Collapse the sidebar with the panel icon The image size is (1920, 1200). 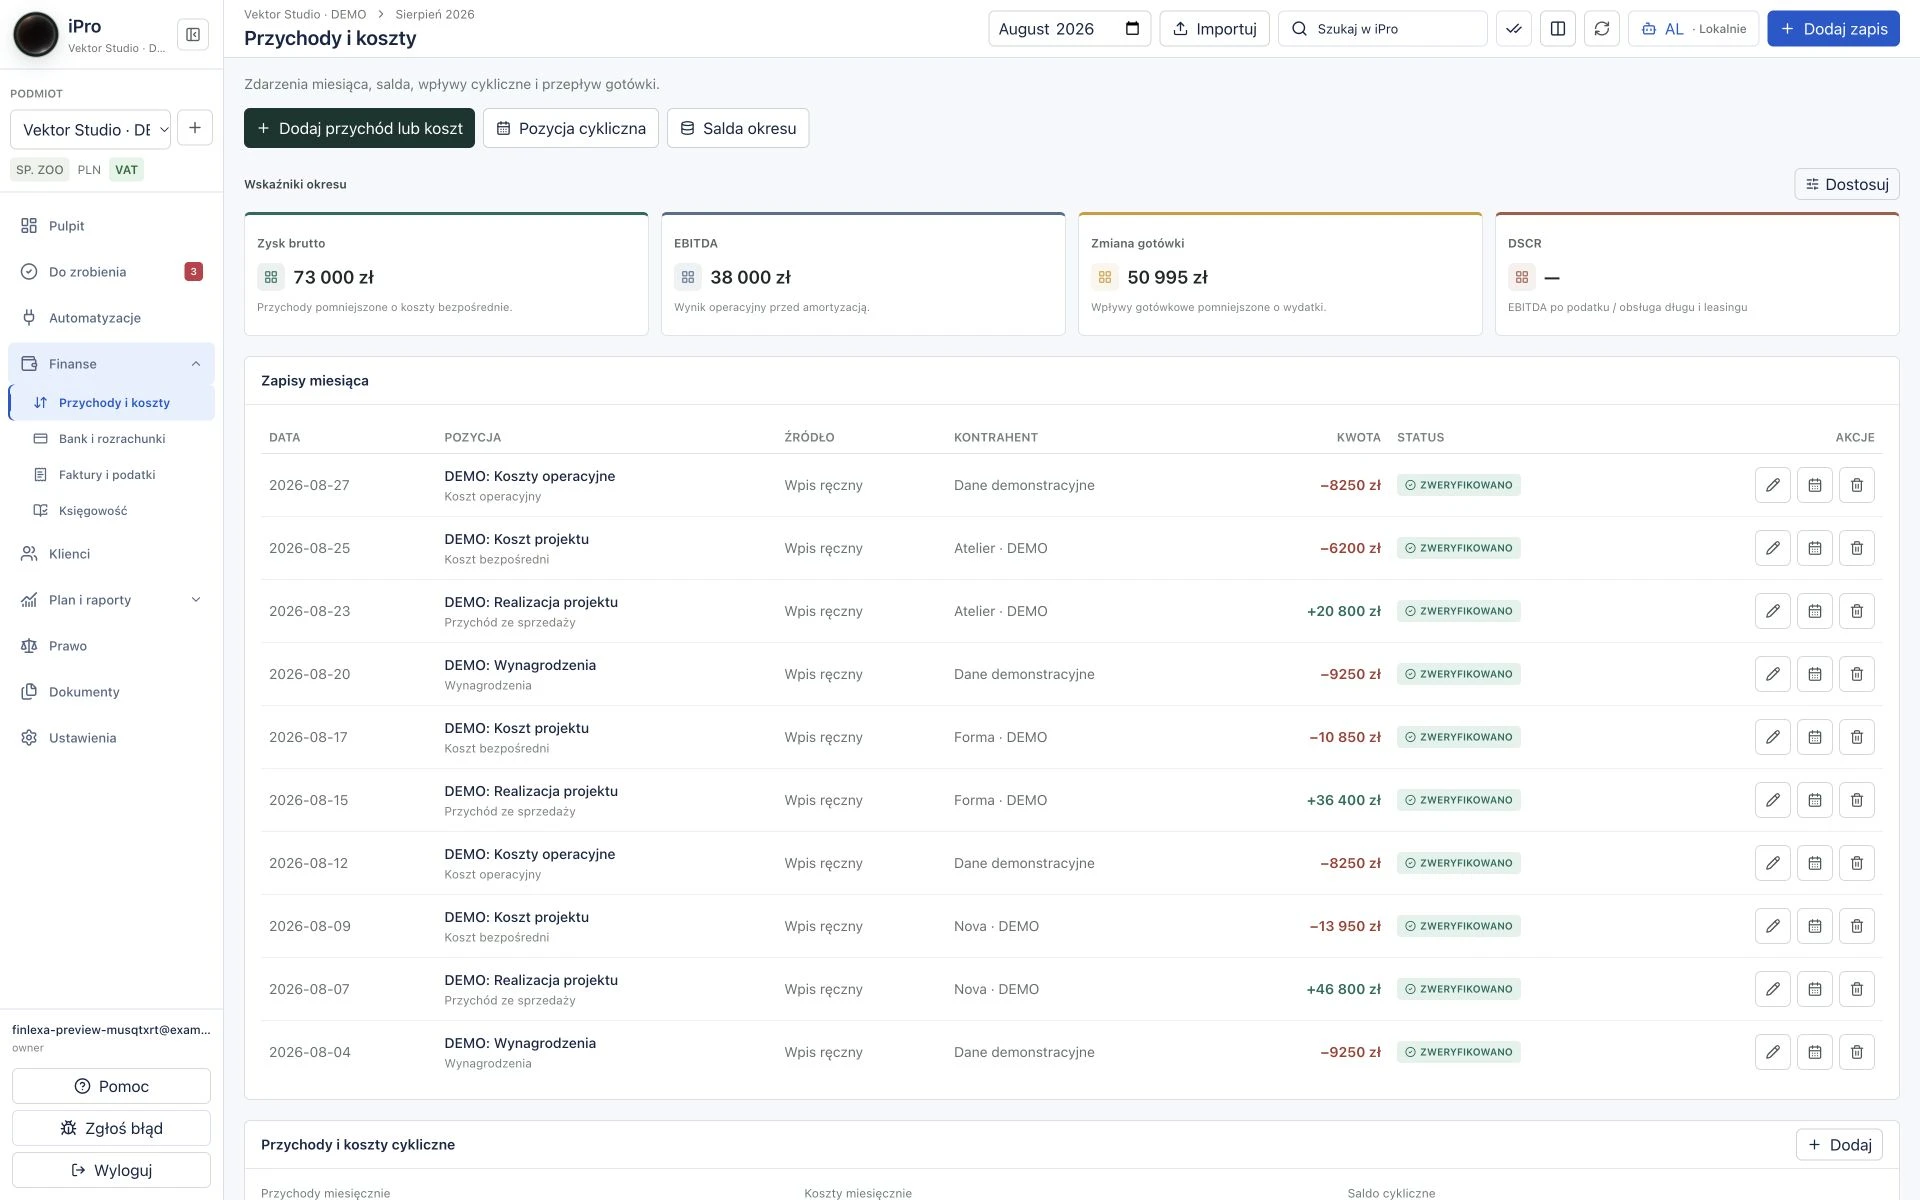[x=193, y=35]
